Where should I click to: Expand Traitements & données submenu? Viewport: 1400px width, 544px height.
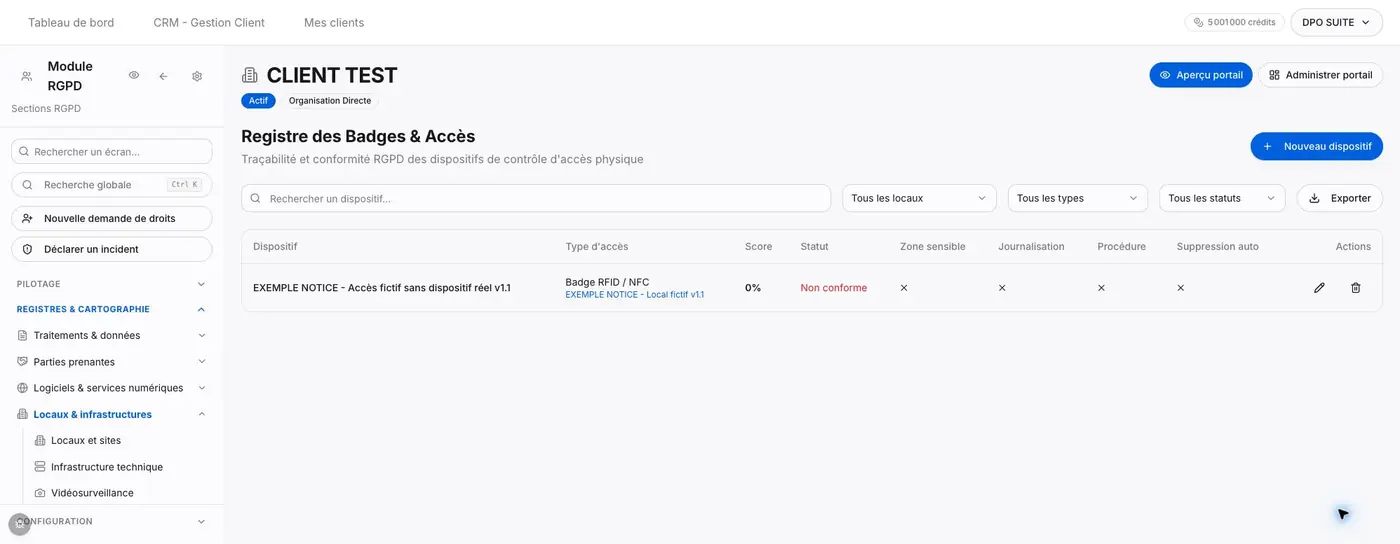click(x=112, y=335)
